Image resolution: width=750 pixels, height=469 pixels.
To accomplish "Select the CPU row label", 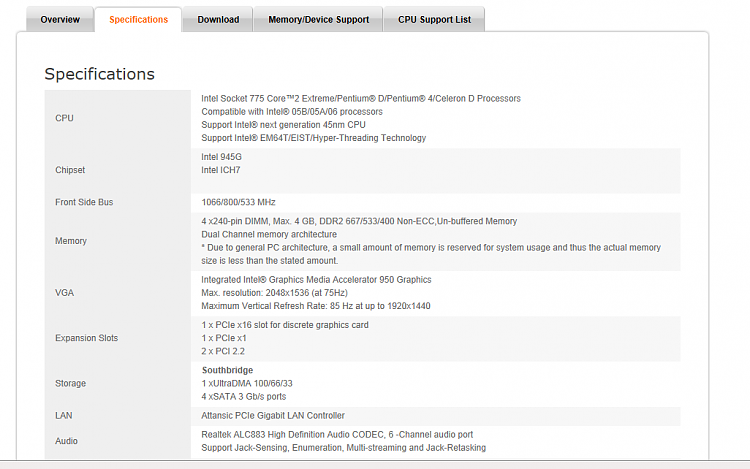I will (64, 118).
